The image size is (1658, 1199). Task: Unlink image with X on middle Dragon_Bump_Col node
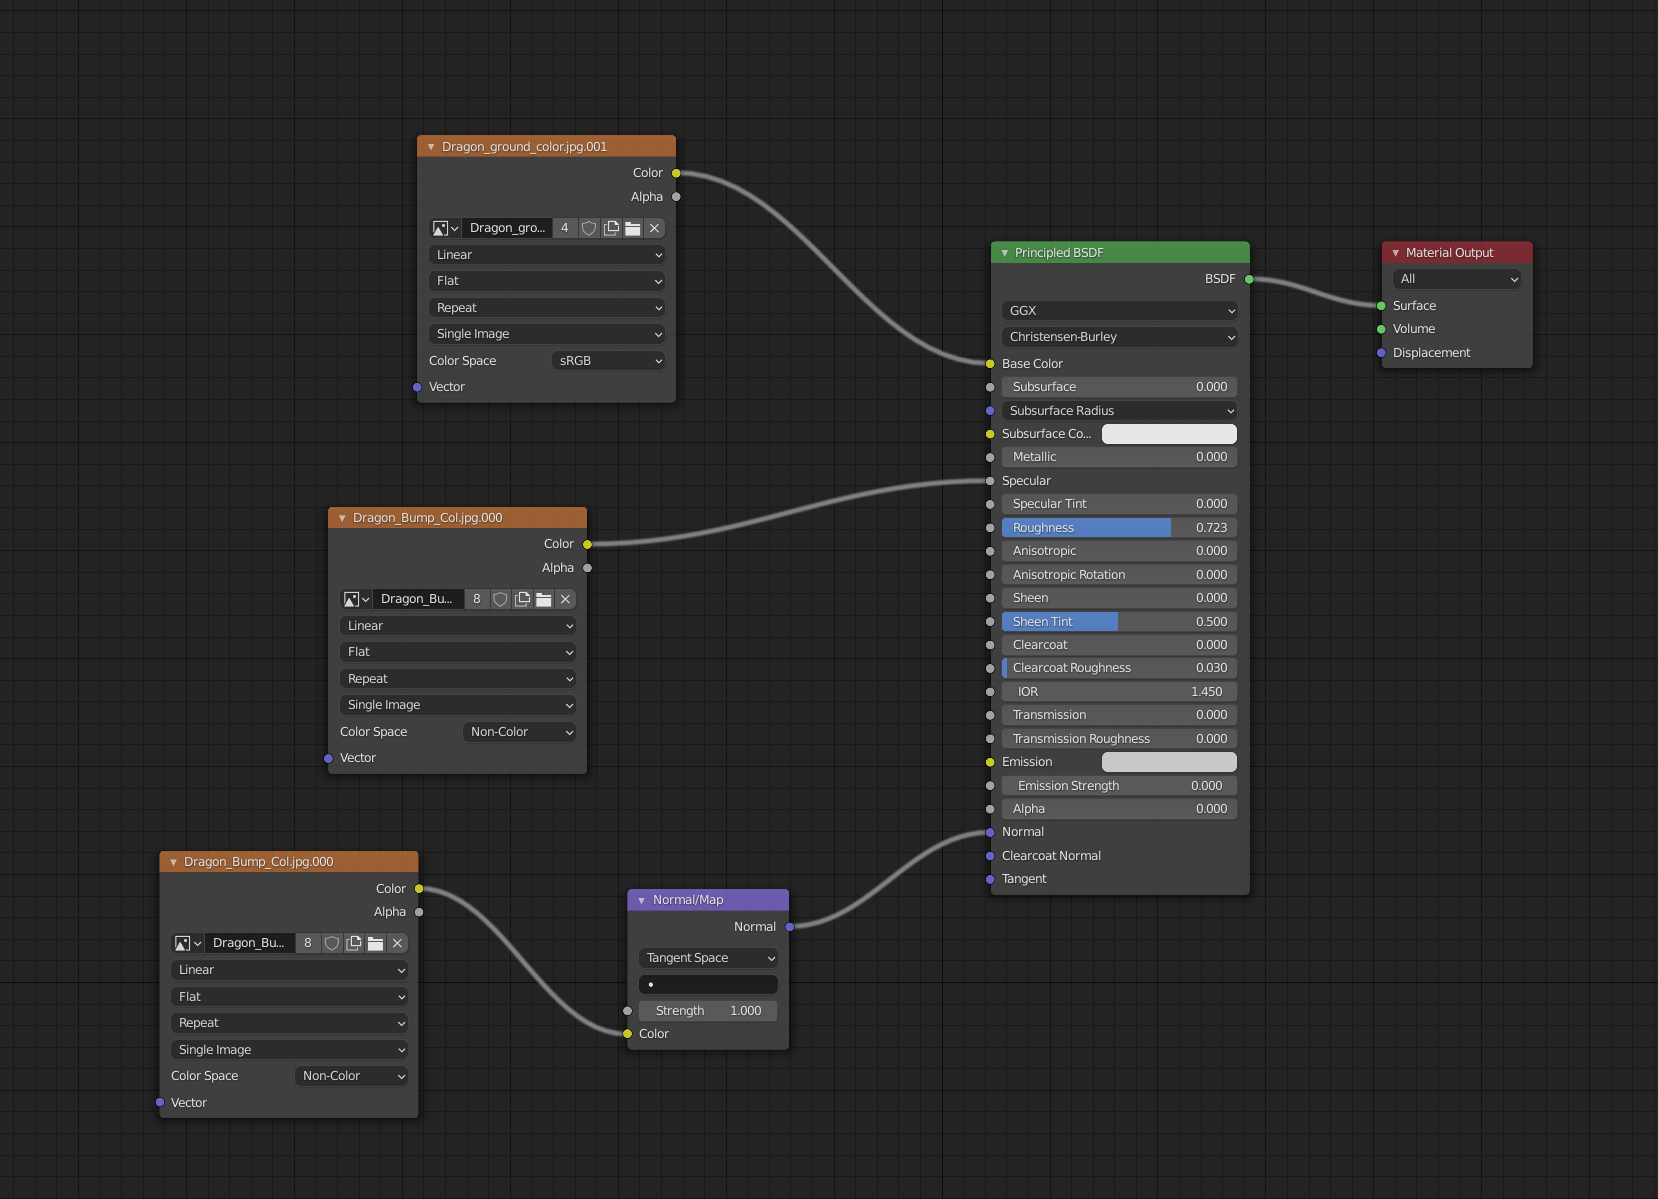click(565, 599)
